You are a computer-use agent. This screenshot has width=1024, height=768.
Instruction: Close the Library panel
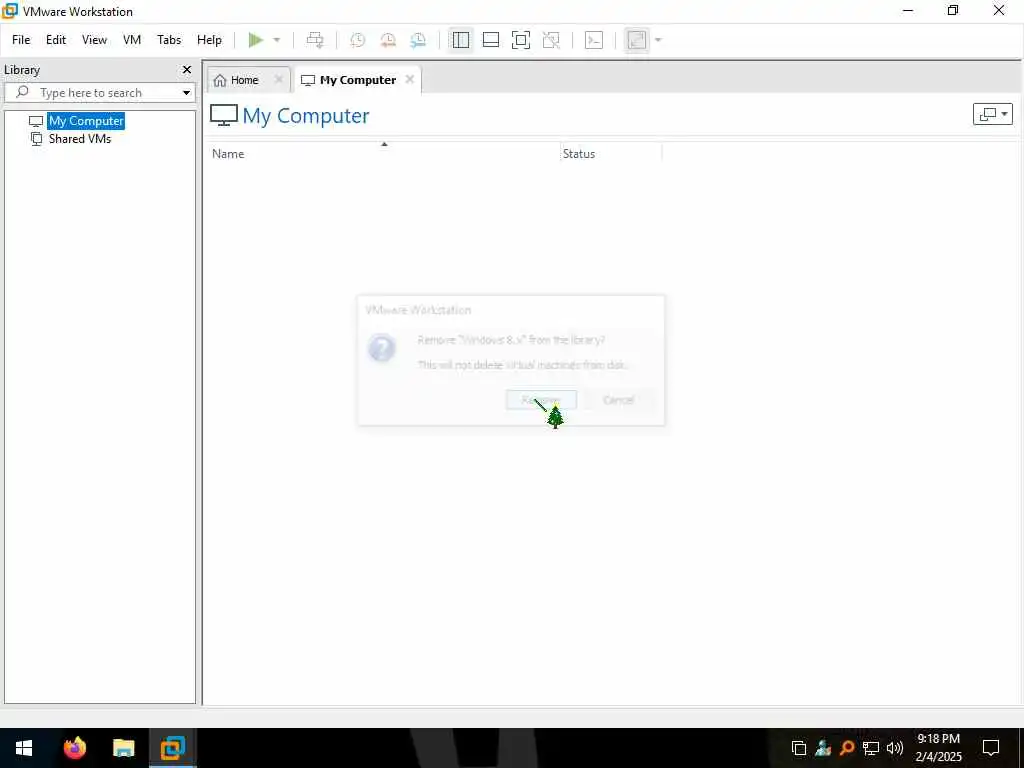tap(187, 69)
